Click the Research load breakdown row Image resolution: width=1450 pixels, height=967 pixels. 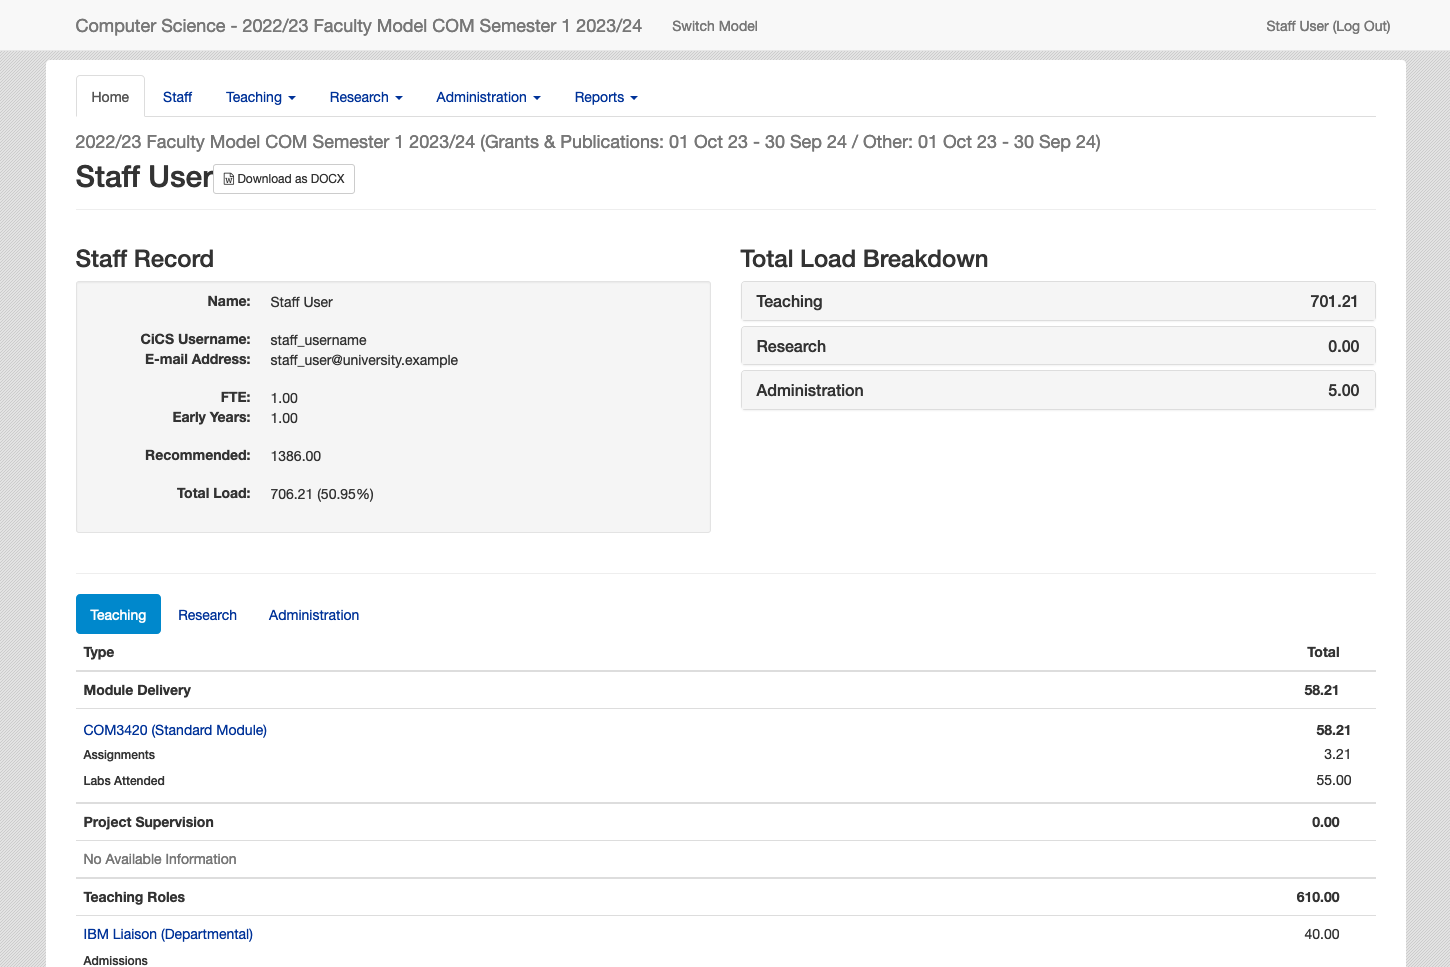coord(1058,346)
